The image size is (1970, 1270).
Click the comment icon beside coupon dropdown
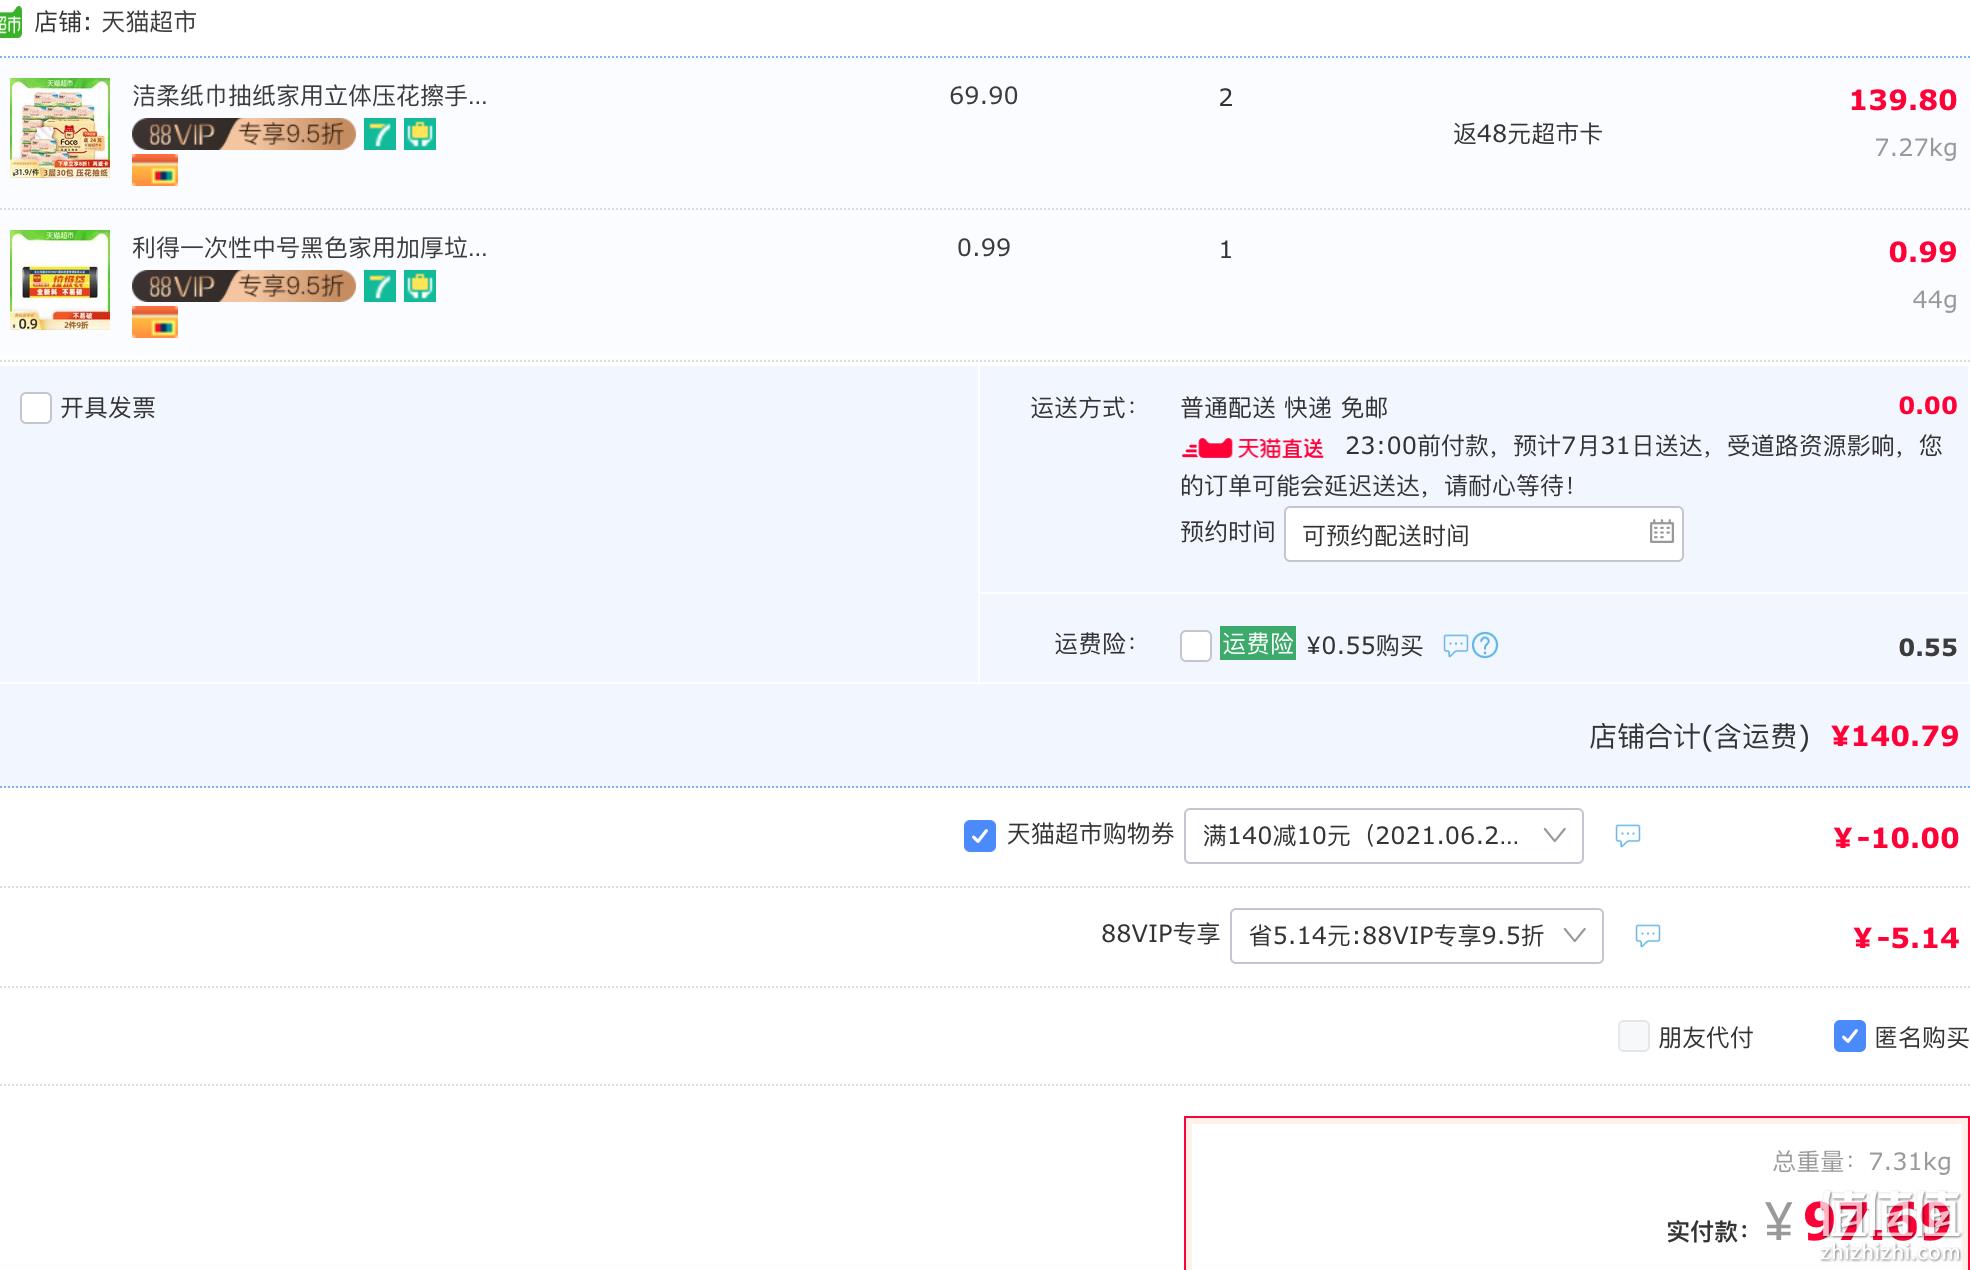(x=1628, y=836)
